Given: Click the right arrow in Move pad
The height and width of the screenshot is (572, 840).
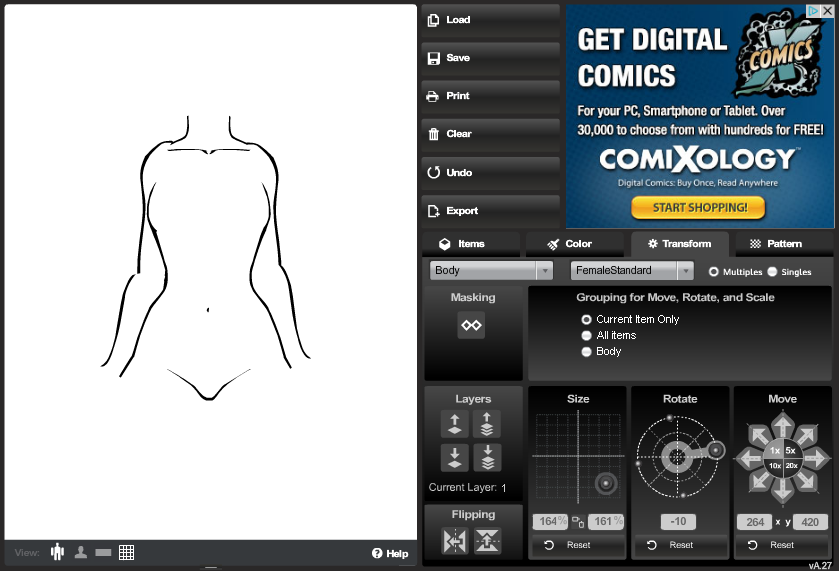Looking at the screenshot, I should coord(816,458).
